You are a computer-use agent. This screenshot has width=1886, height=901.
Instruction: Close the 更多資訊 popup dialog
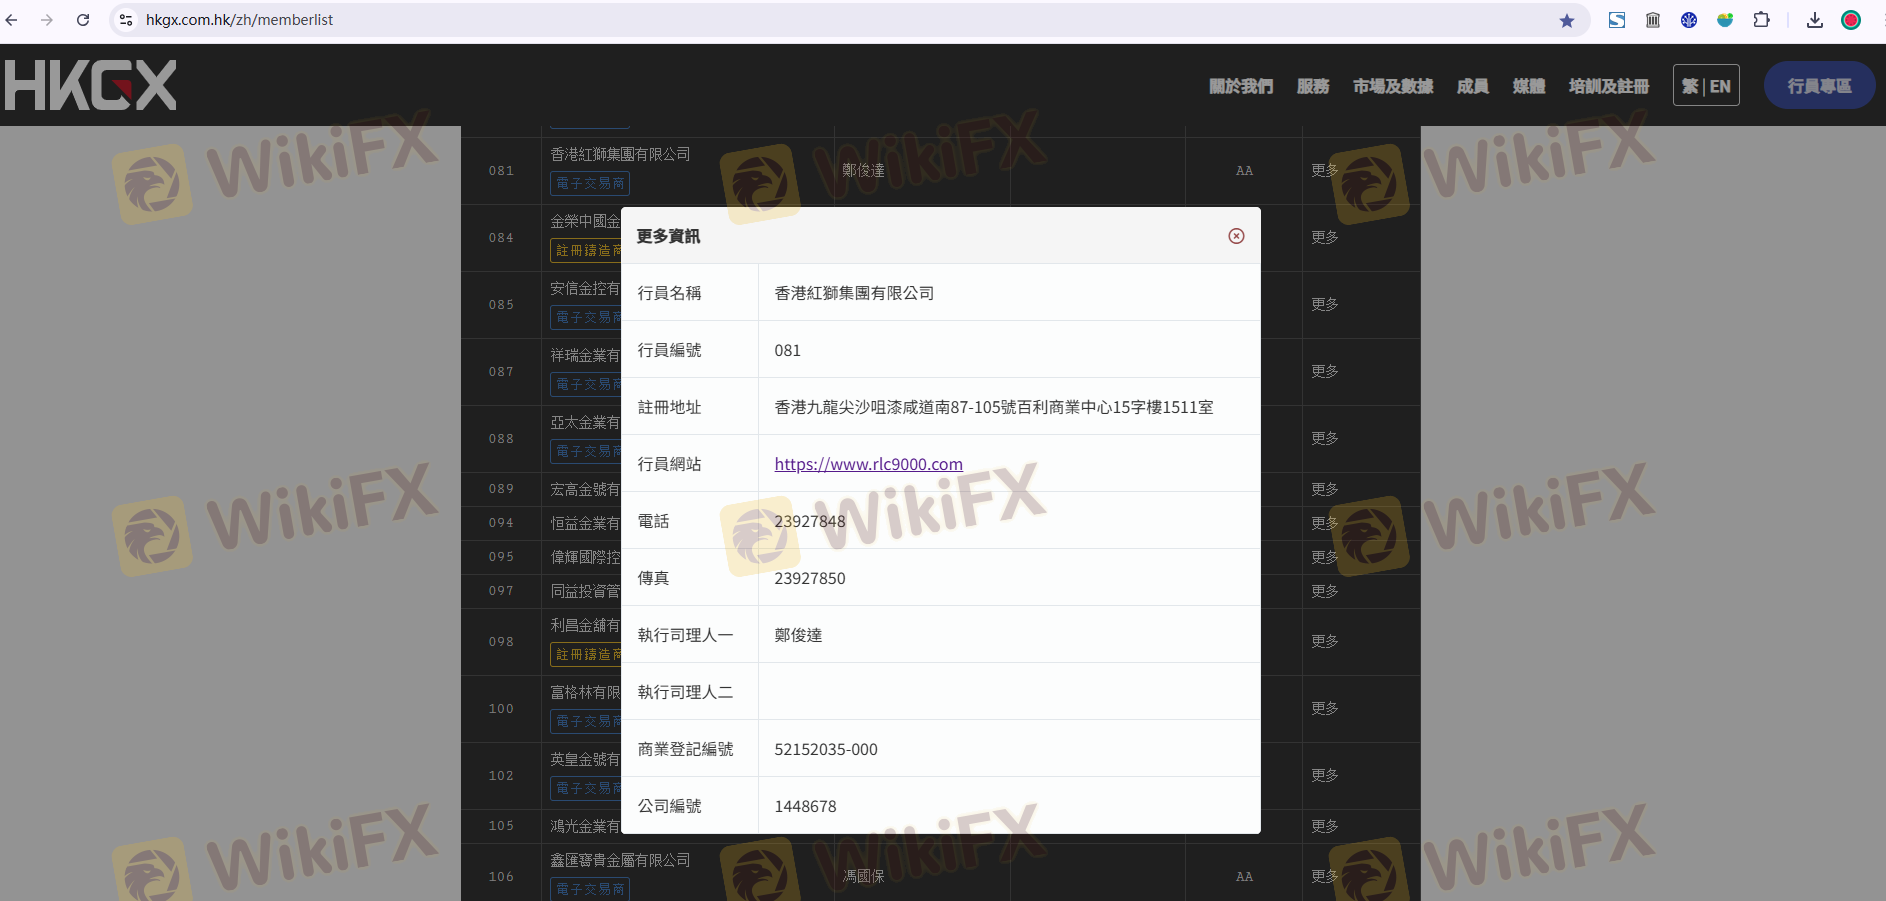tap(1236, 236)
